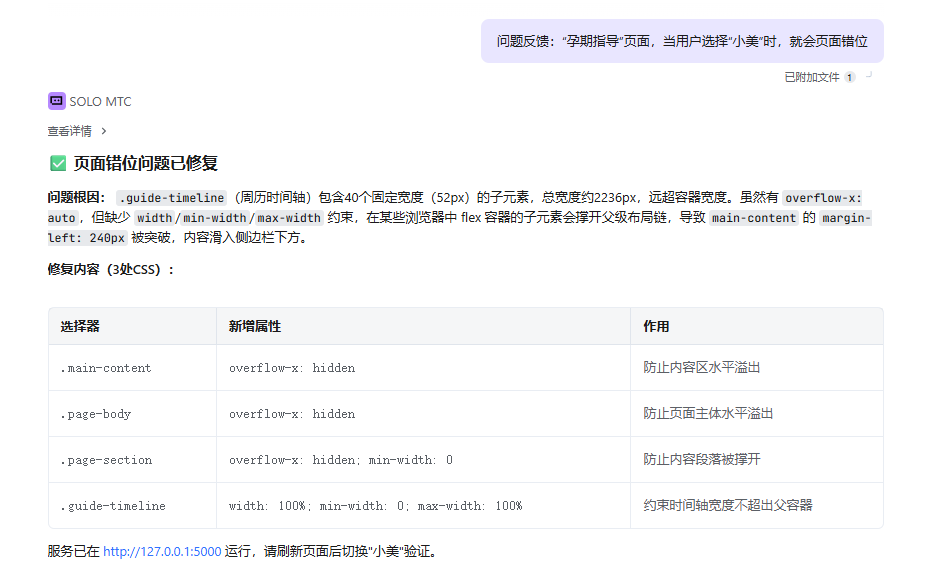Open the 已附加文件 attachment label
Screen dimensions: 925x572
tap(811, 77)
